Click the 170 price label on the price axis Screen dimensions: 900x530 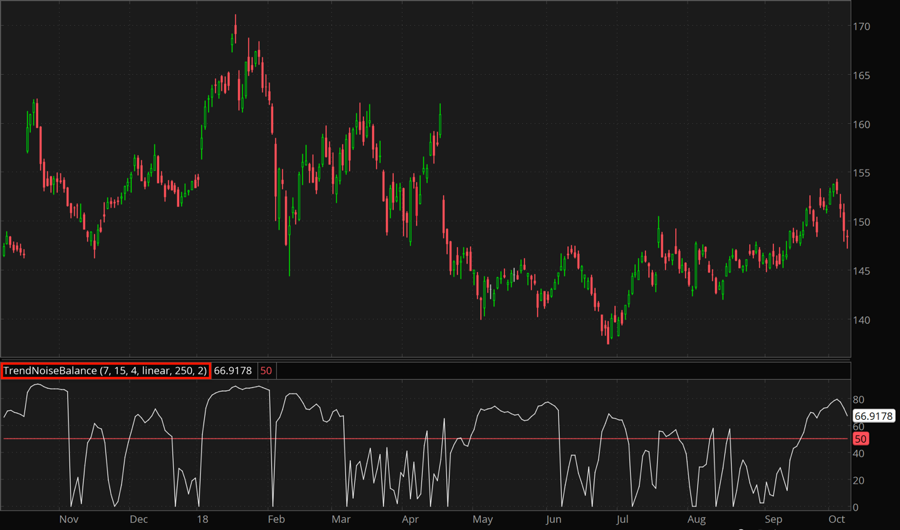[x=863, y=27]
